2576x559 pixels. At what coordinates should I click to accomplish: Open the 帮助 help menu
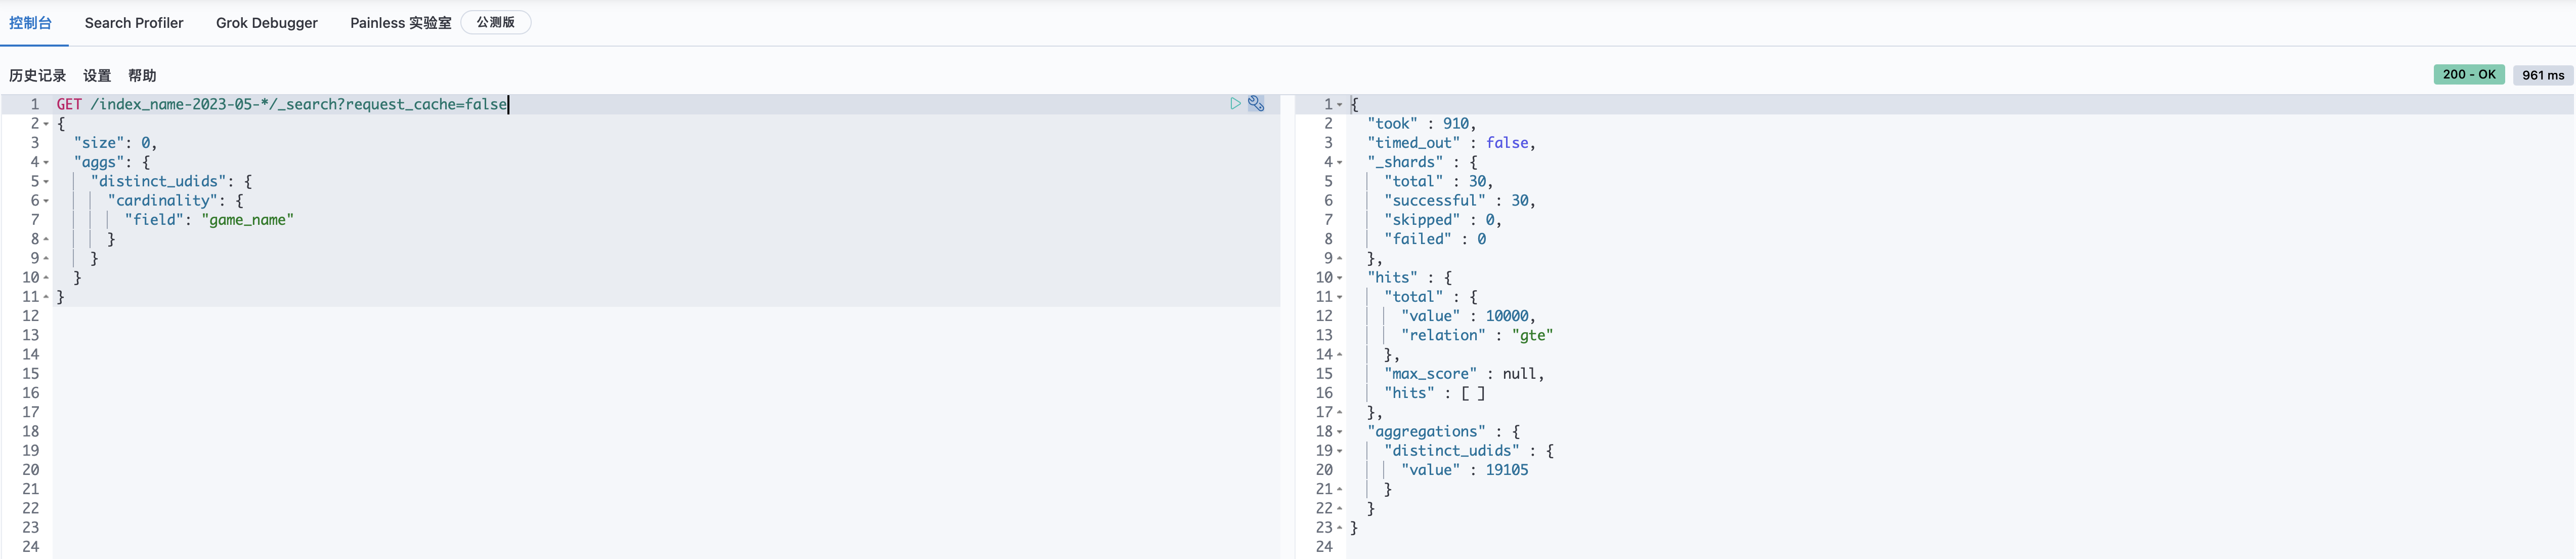[142, 76]
